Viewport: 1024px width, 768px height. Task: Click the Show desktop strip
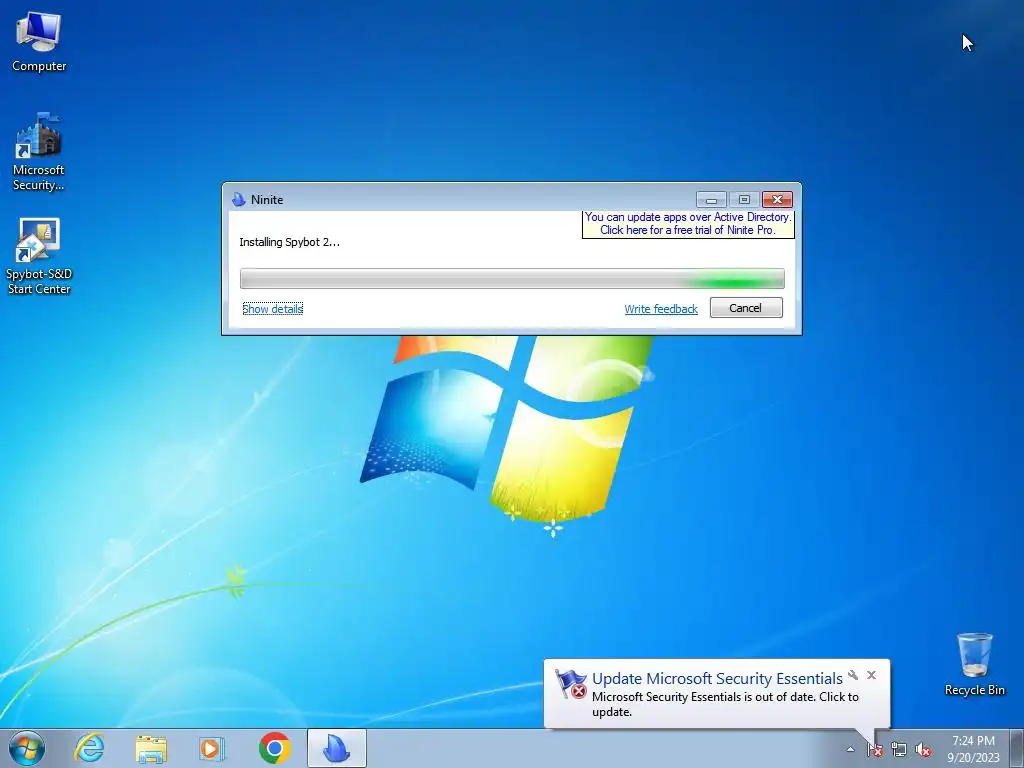coord(1017,748)
